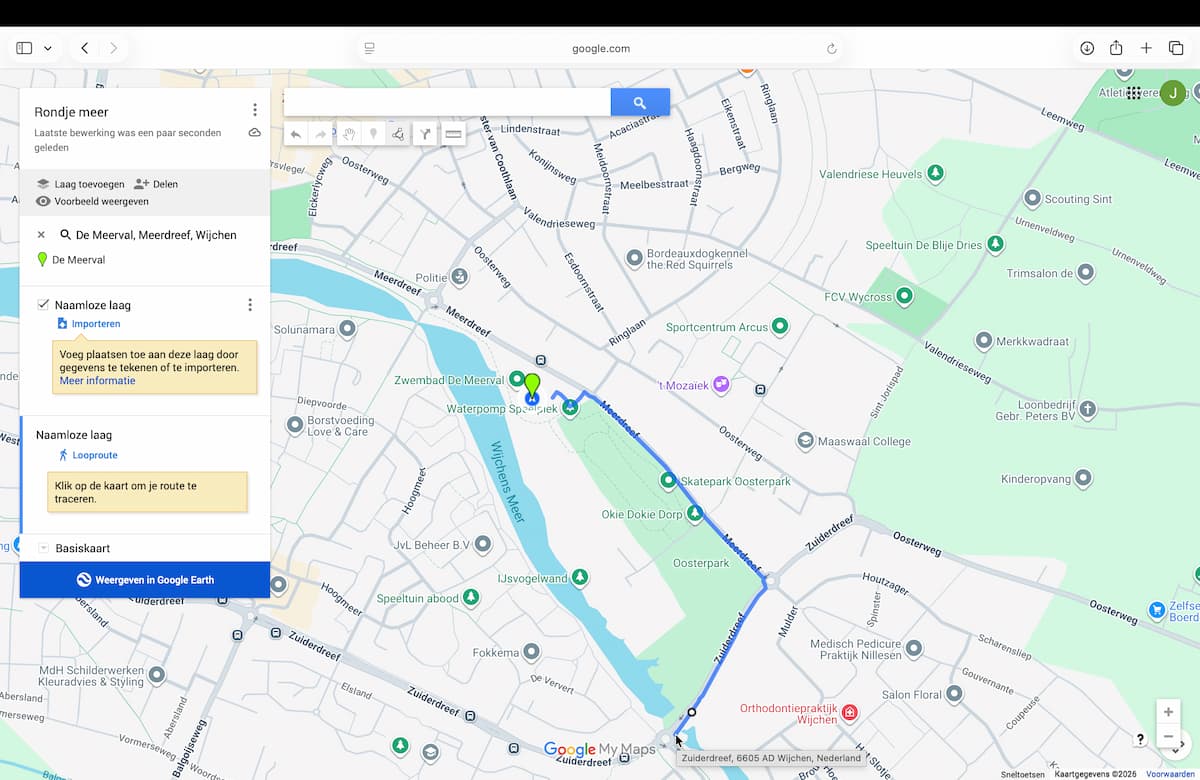Click the green De Meerval map pin

click(x=532, y=385)
